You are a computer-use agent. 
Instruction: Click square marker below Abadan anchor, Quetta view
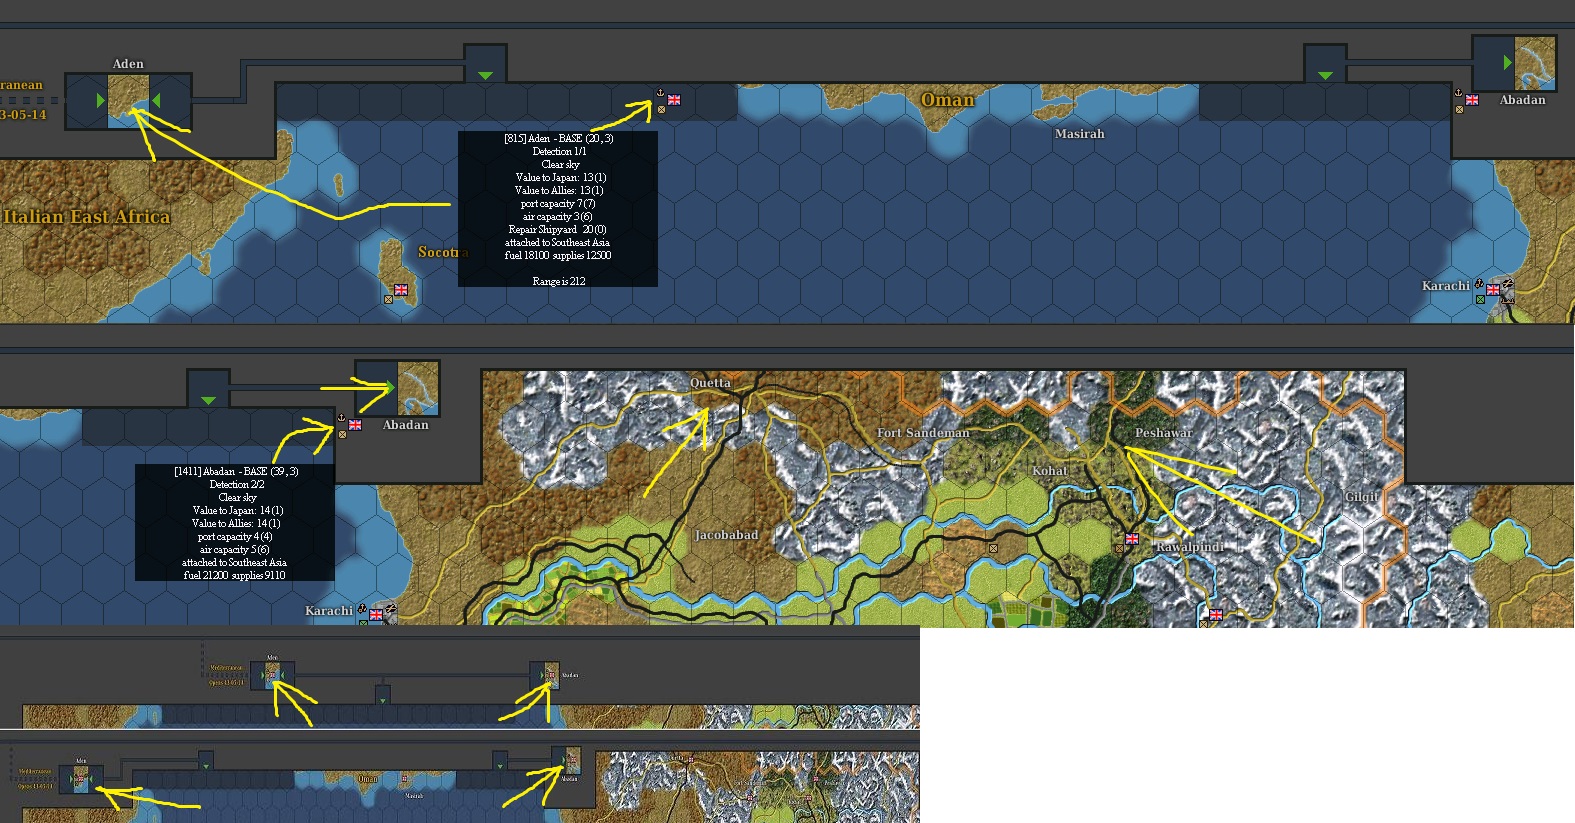click(x=342, y=434)
